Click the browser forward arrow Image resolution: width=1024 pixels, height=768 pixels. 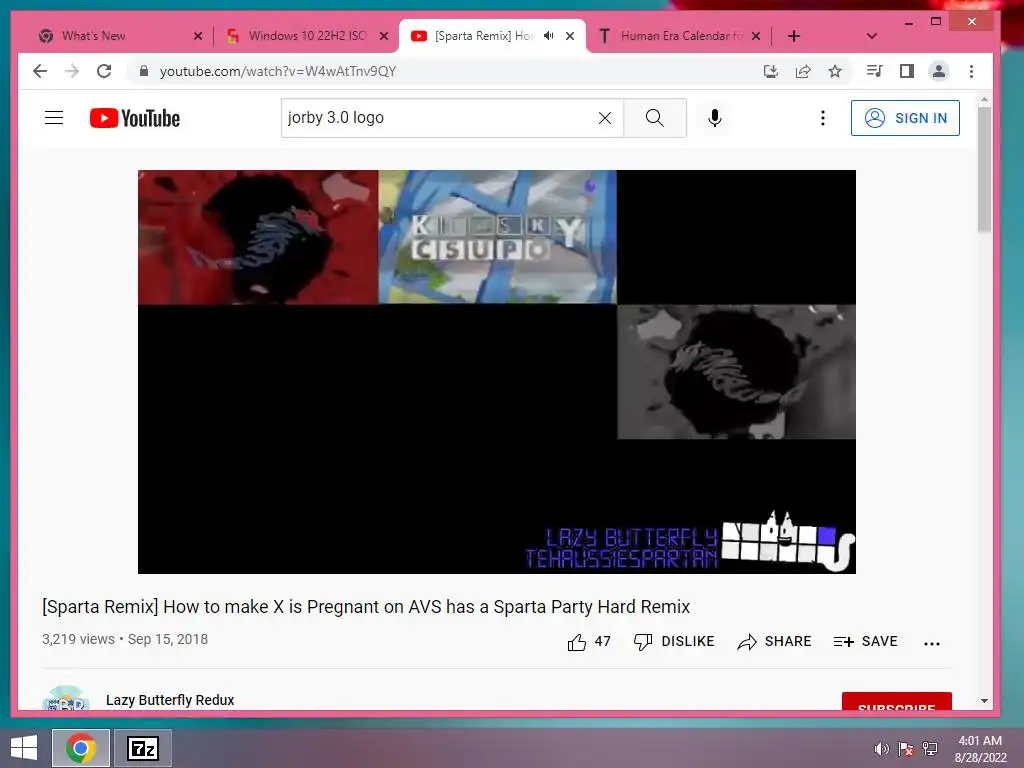pos(72,71)
